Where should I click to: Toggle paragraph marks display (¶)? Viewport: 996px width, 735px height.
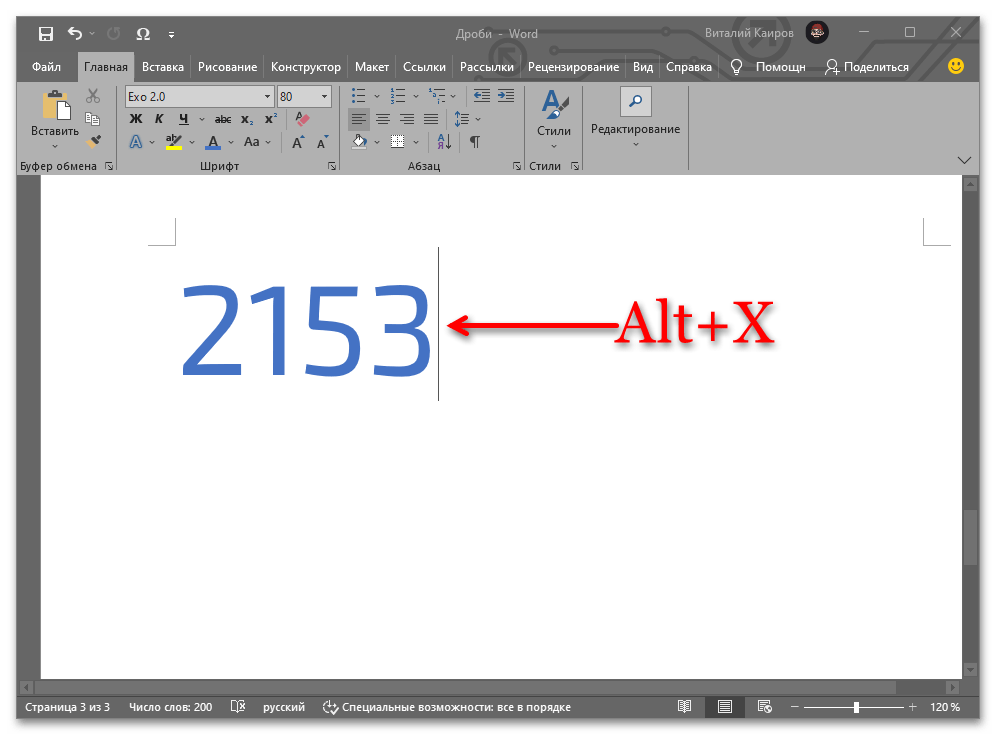(475, 142)
